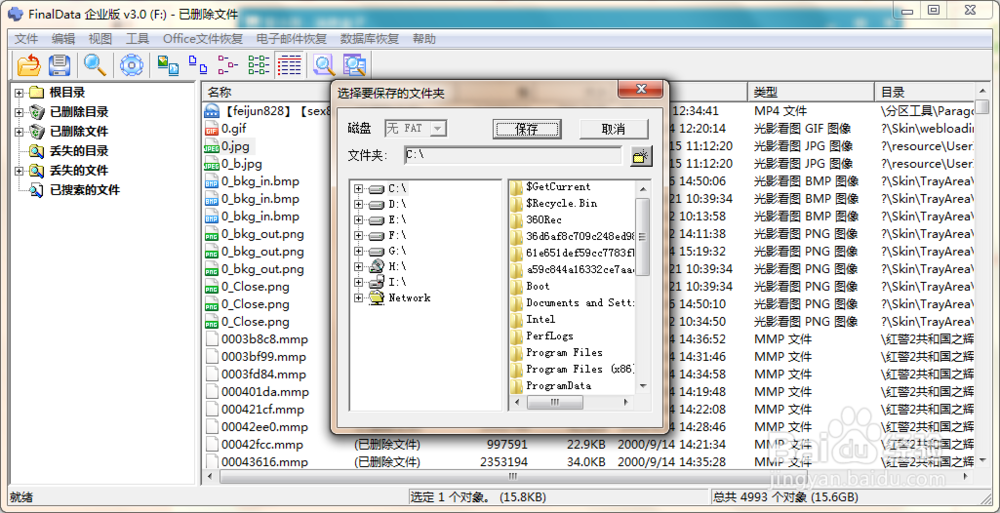Open the 帮助 menu

tap(424, 38)
